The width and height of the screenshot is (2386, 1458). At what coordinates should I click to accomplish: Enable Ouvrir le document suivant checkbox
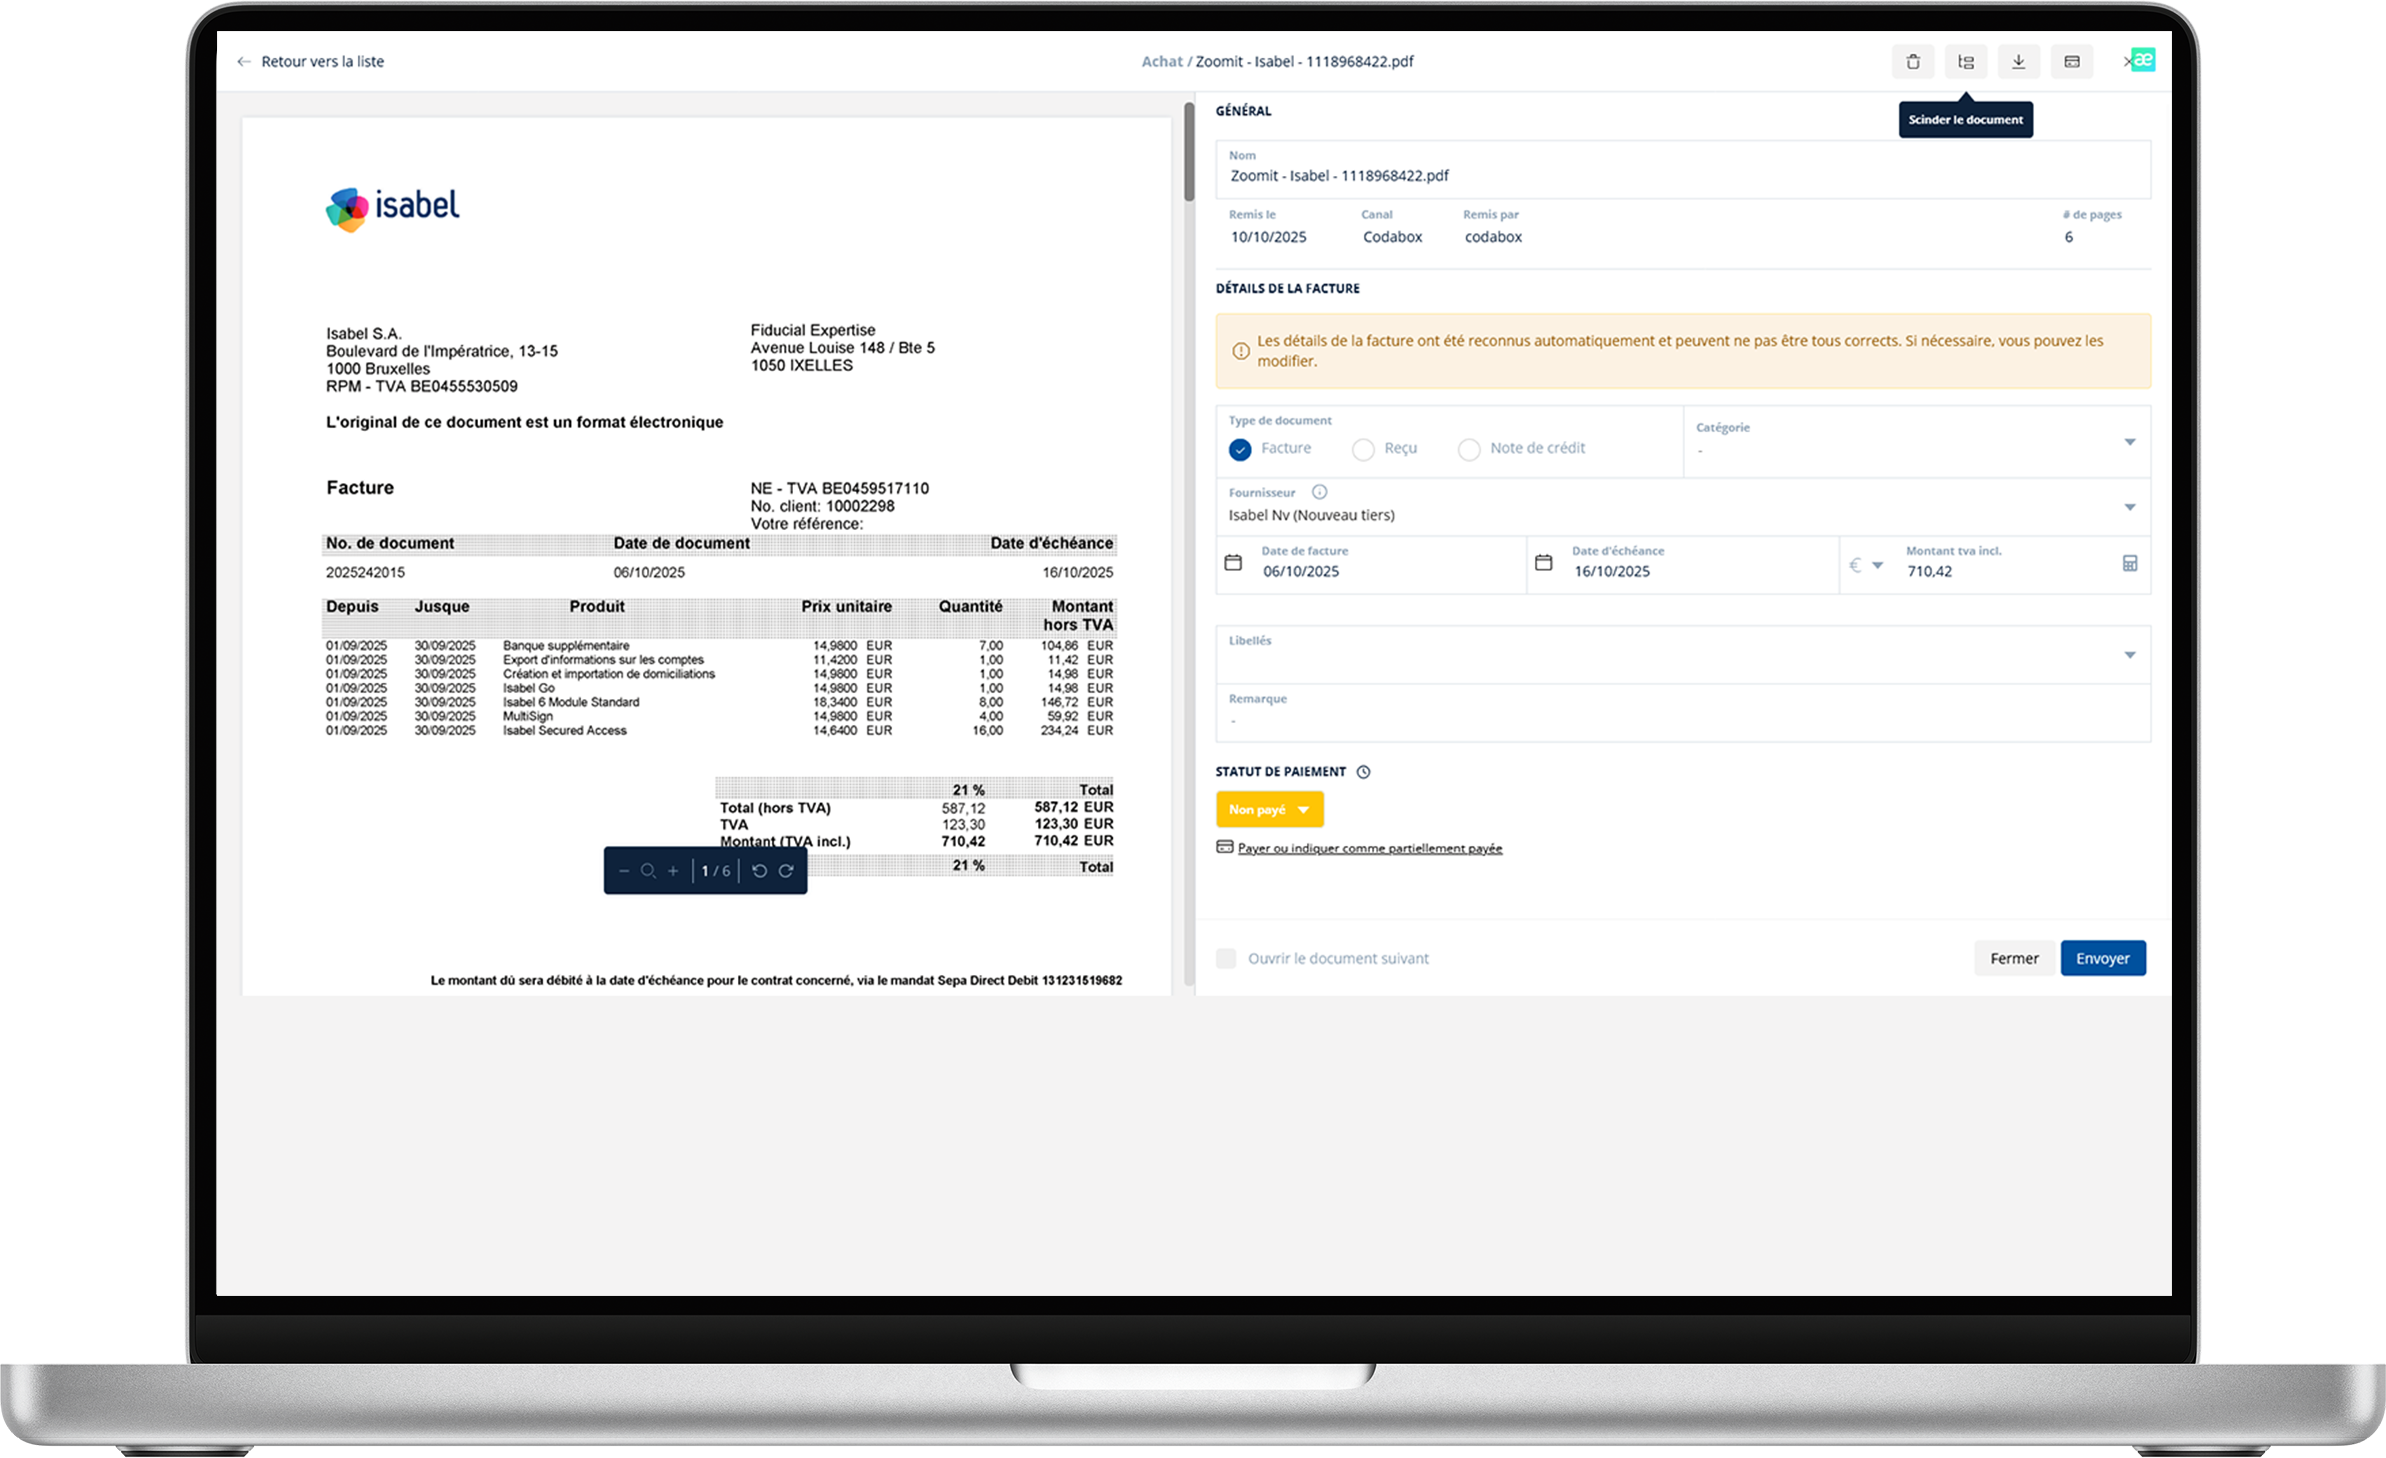point(1226,958)
